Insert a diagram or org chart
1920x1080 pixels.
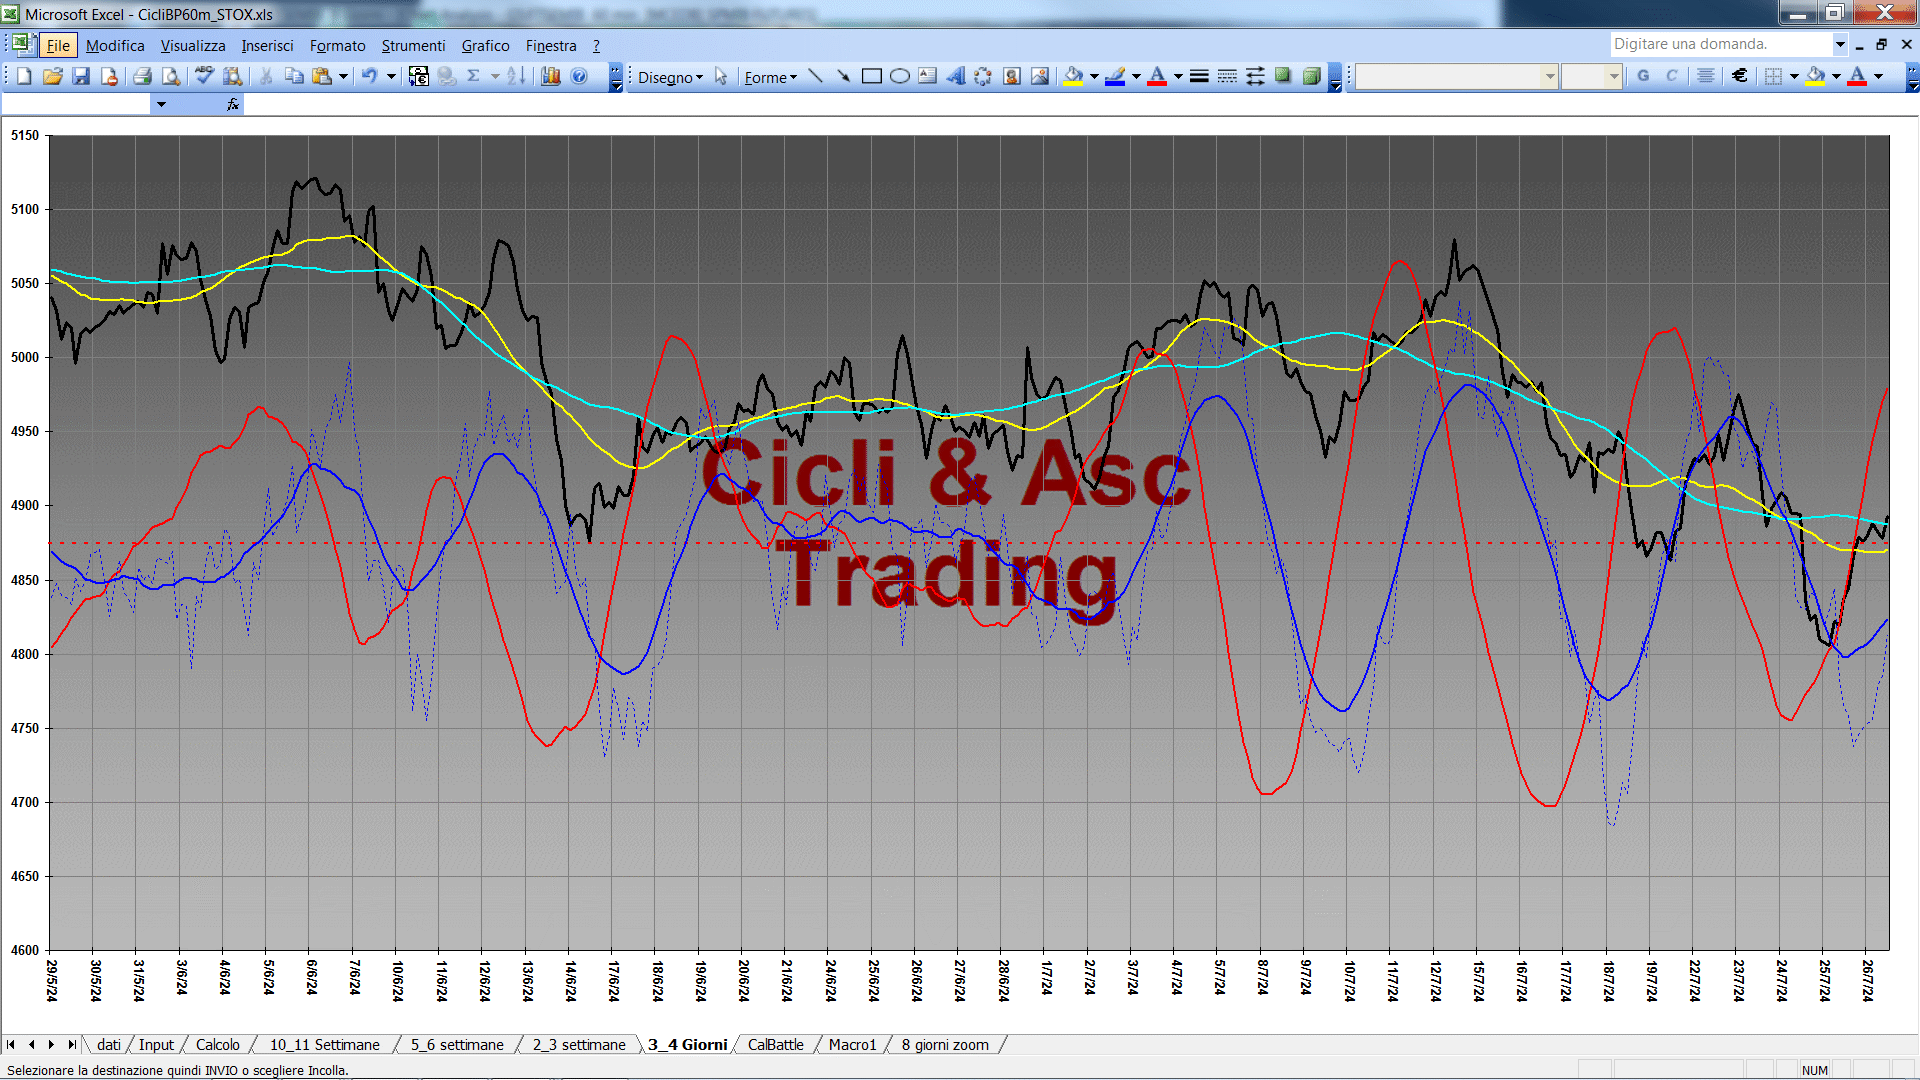pyautogui.click(x=984, y=77)
